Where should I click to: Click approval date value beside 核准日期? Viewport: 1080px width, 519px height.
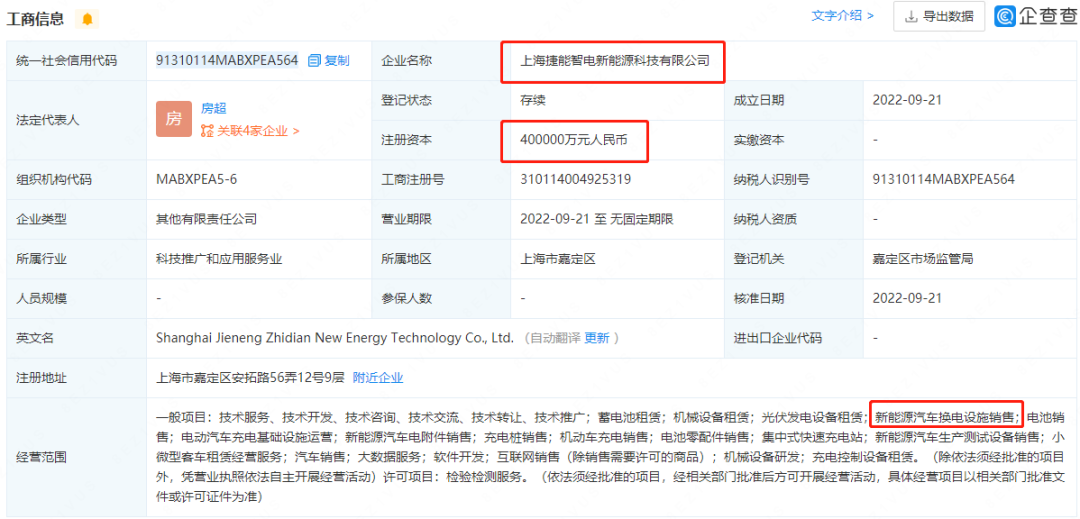point(906,299)
